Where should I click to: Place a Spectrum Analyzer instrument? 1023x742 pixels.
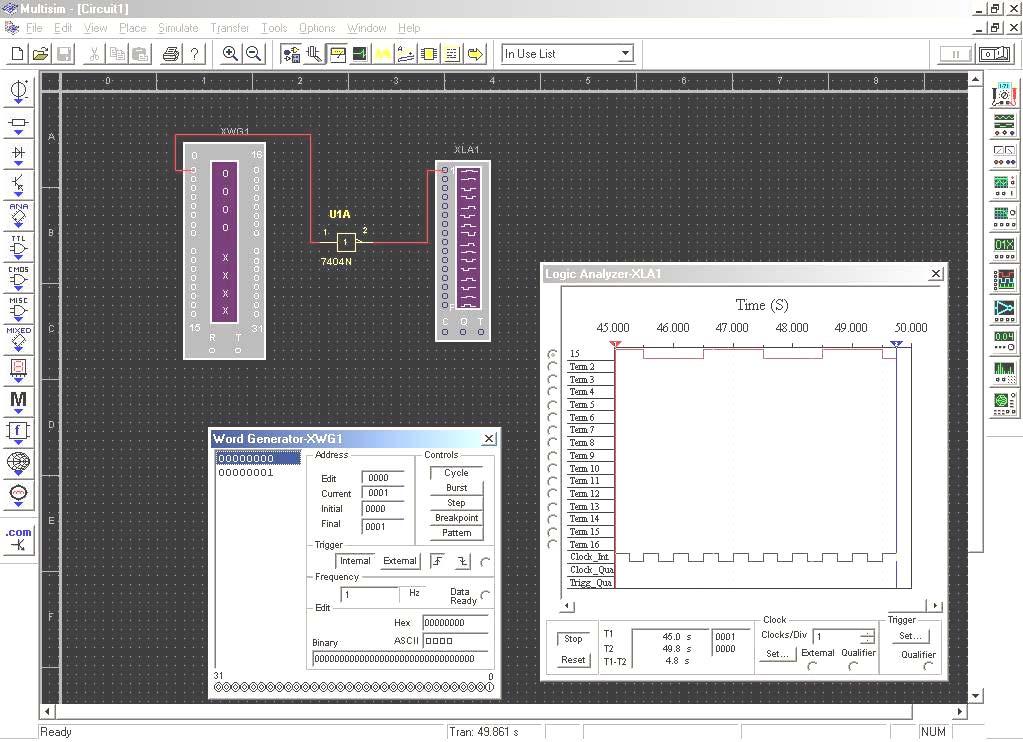tap(1004, 373)
